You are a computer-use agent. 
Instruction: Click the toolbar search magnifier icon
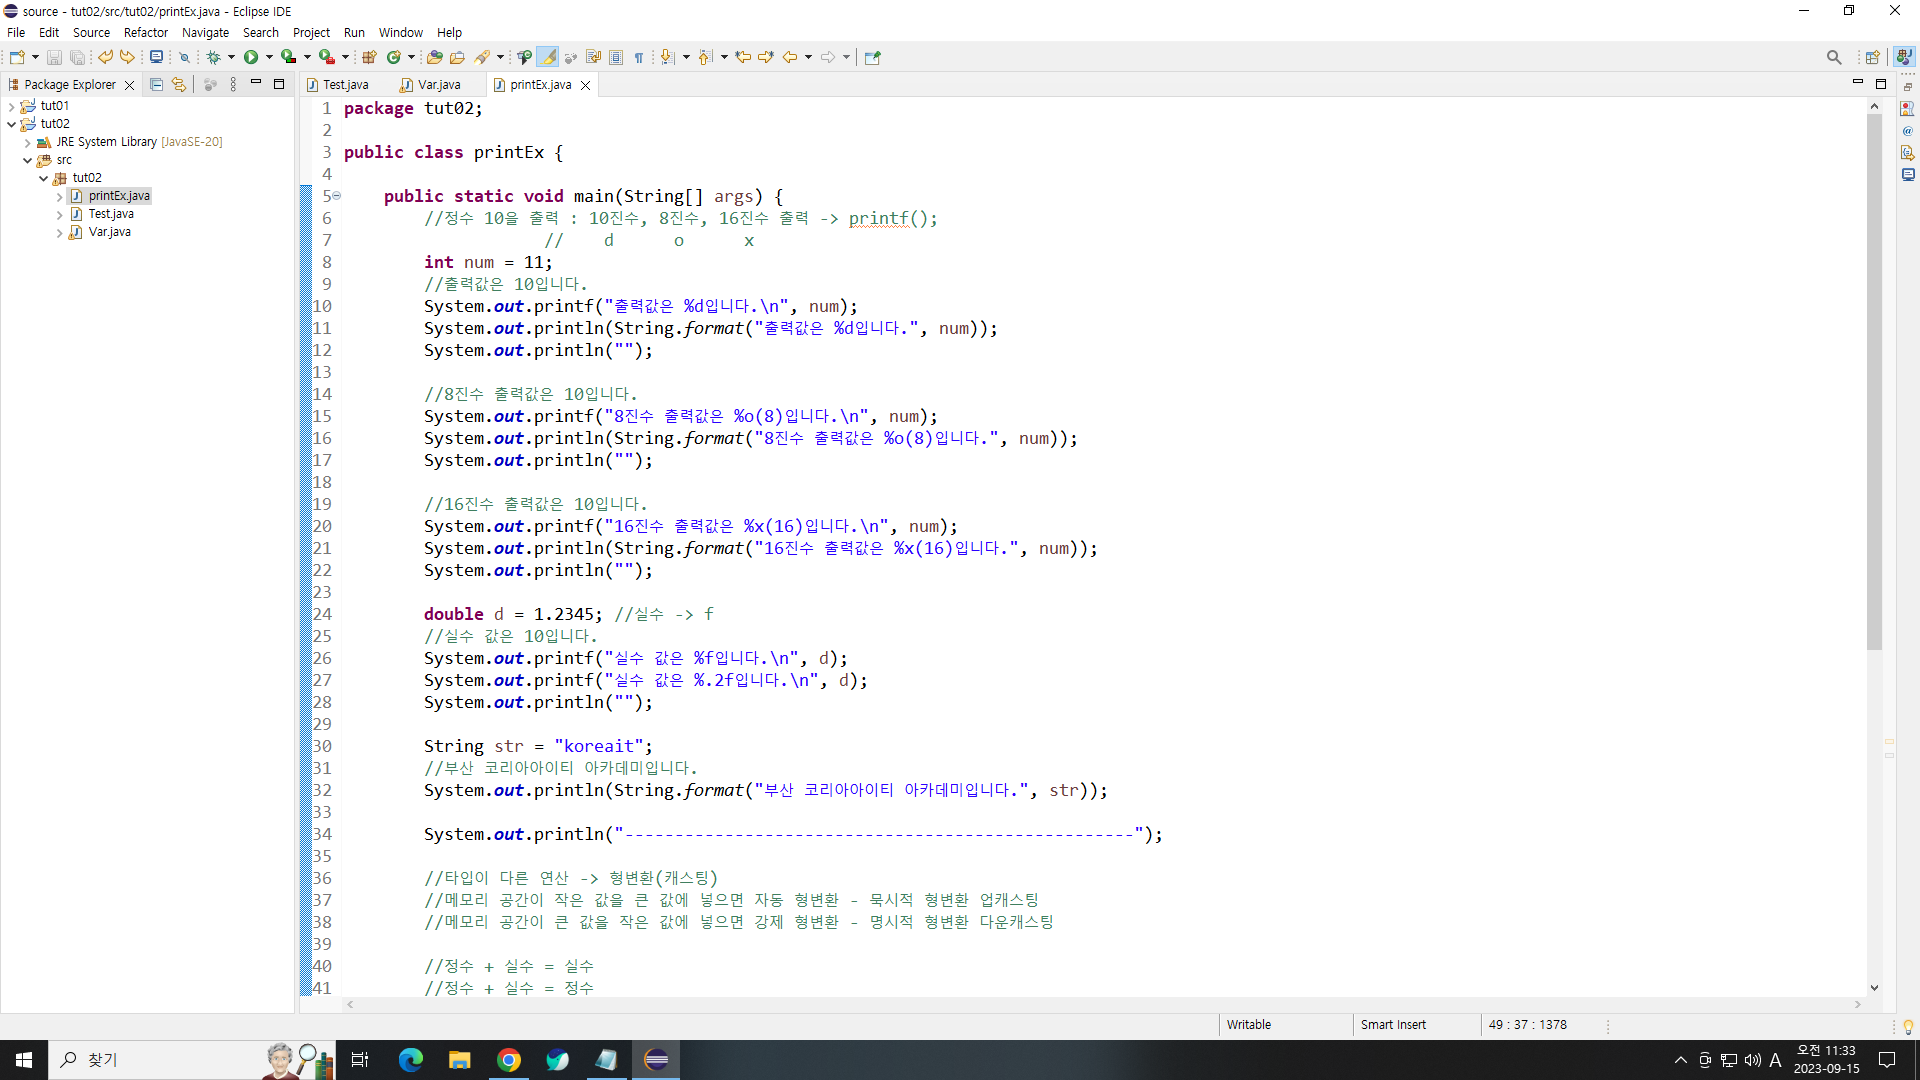pos(1833,57)
